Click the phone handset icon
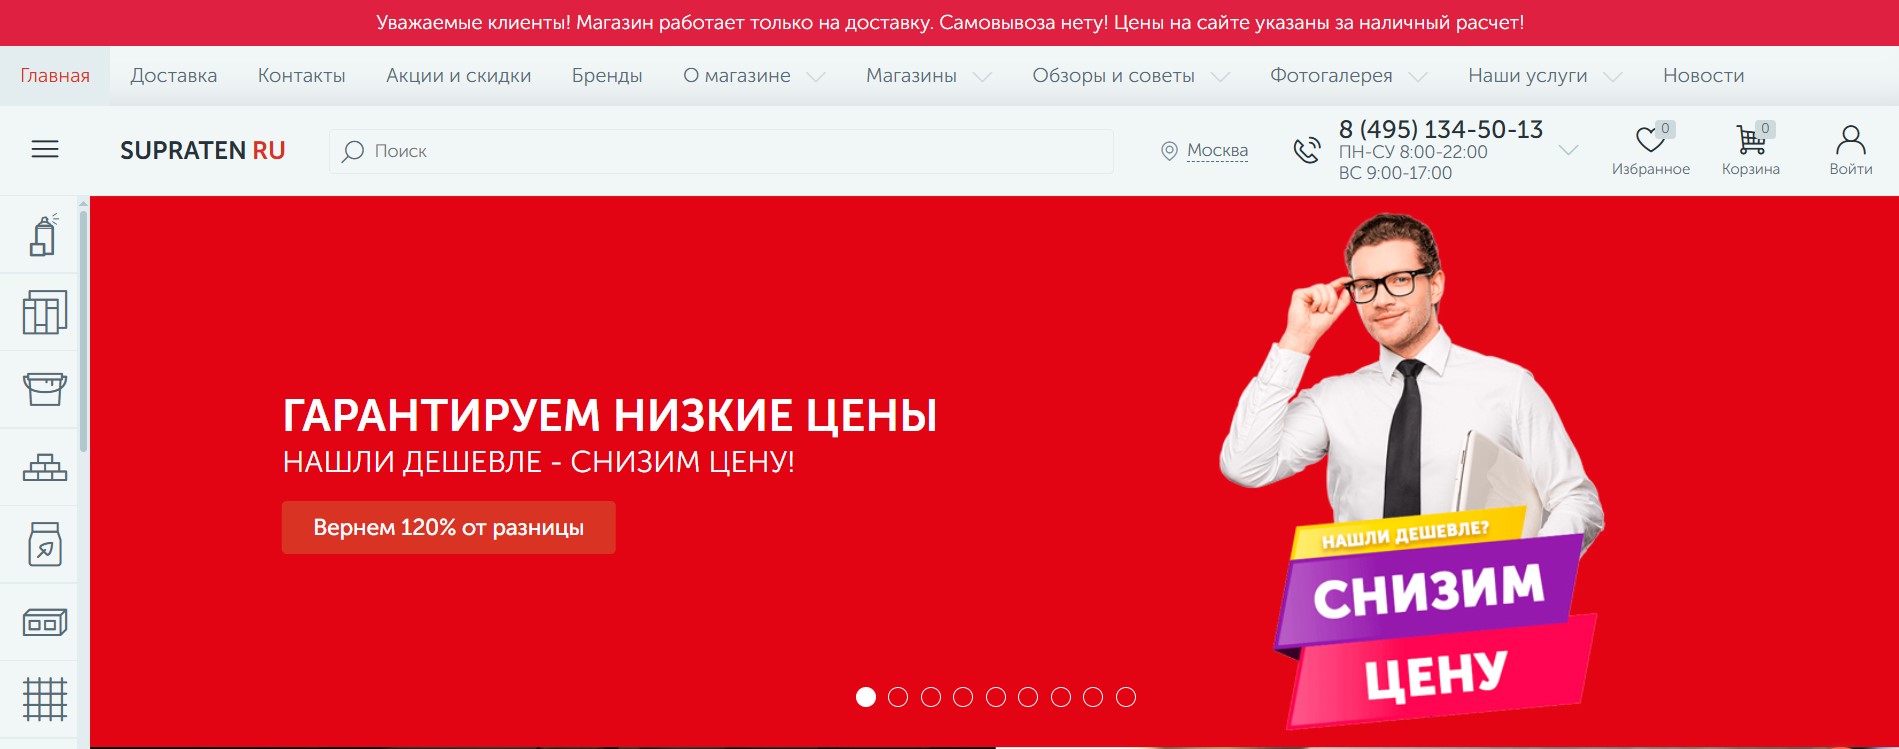Viewport: 1899px width, 749px height. tap(1307, 150)
